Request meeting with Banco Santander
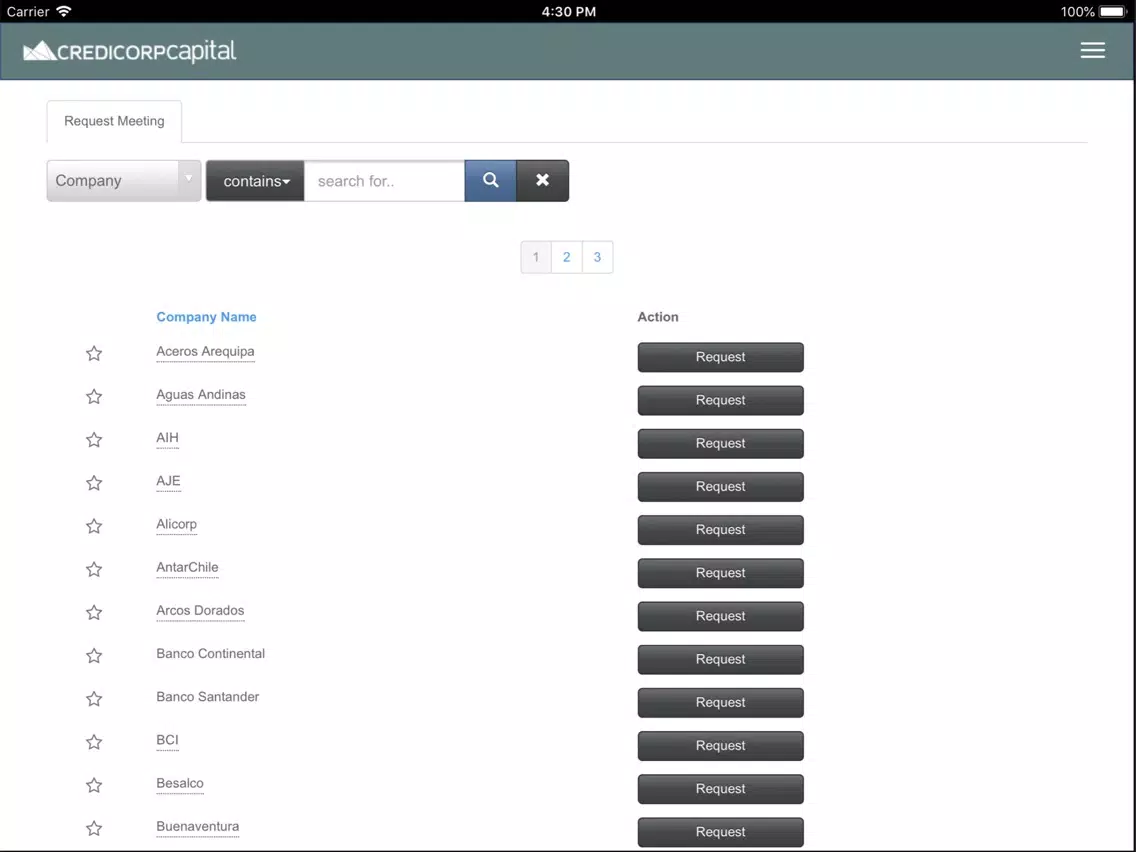Image resolution: width=1136 pixels, height=852 pixels. pos(721,703)
